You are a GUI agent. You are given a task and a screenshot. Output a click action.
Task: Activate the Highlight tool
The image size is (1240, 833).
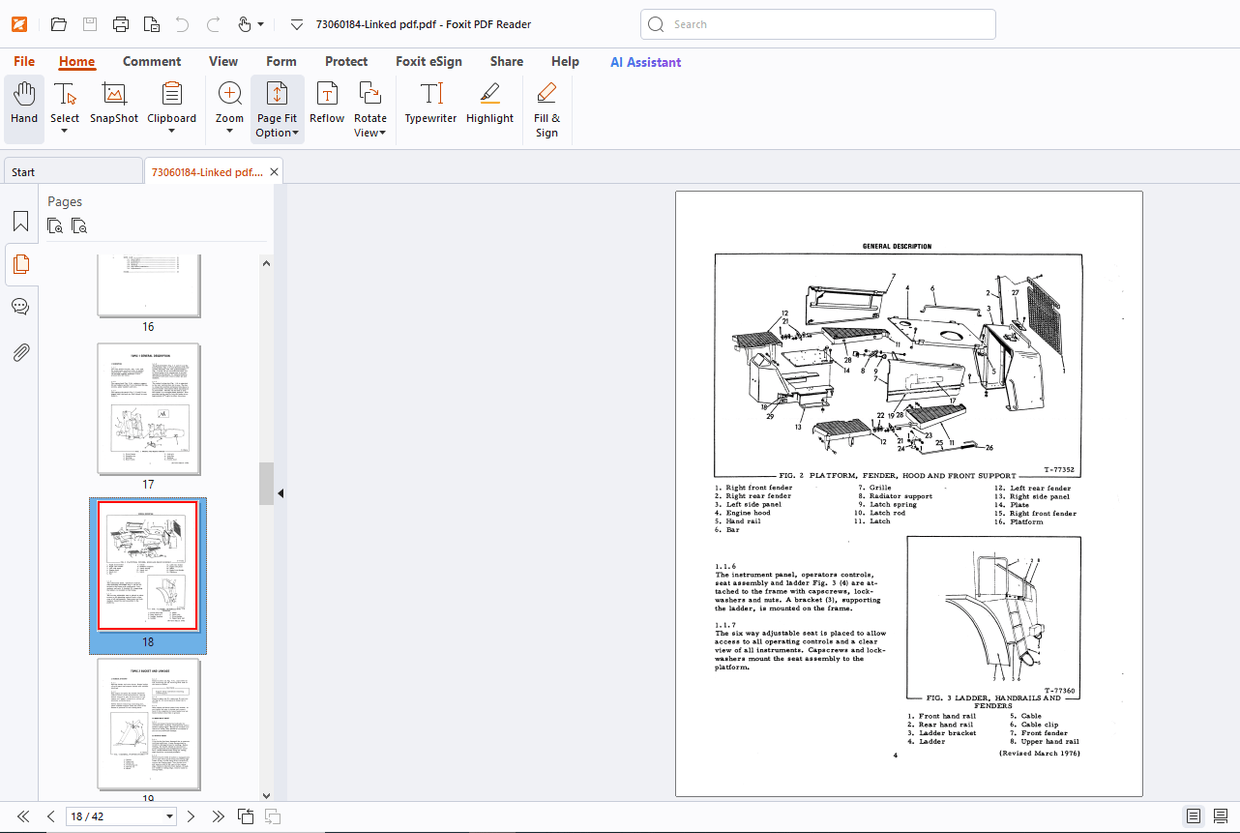click(489, 108)
